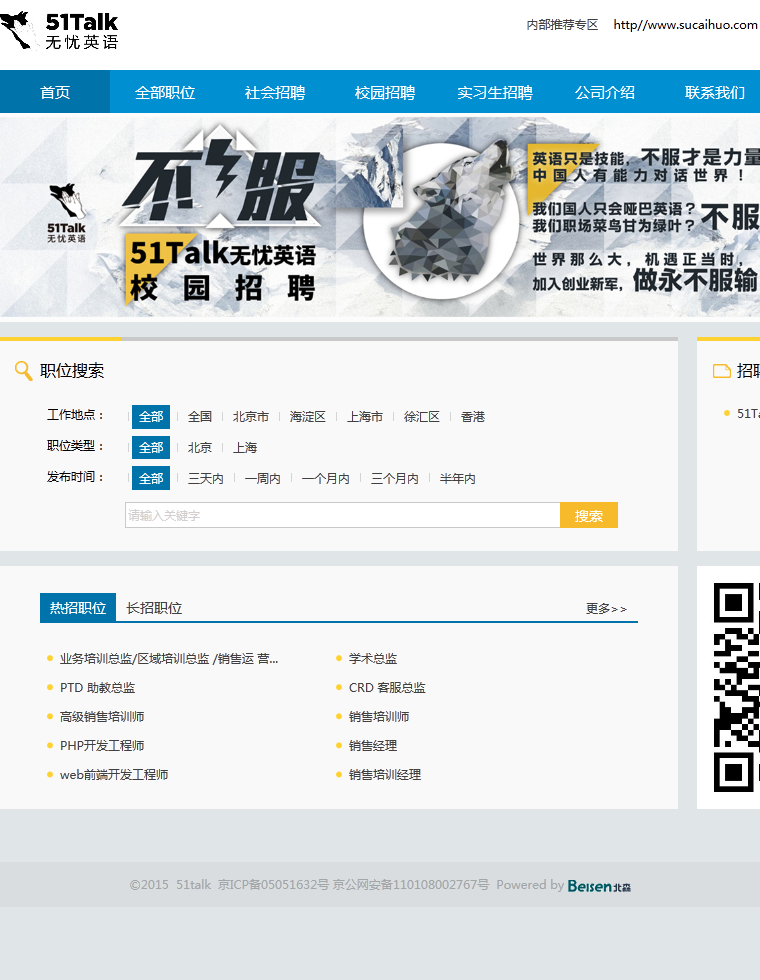Viewport: 760px width, 980px height.
Task: Filter postings to 一个月内
Action: pyautogui.click(x=326, y=478)
